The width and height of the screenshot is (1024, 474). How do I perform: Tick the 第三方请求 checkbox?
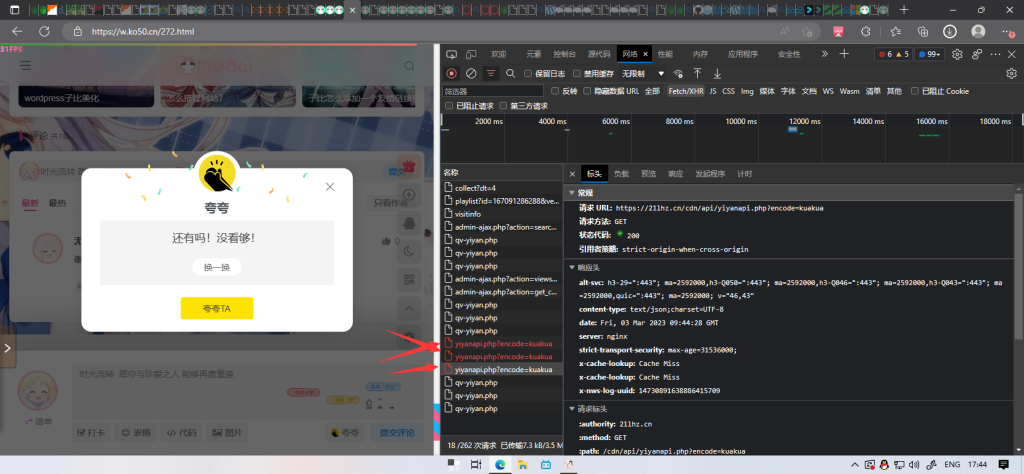pos(503,105)
